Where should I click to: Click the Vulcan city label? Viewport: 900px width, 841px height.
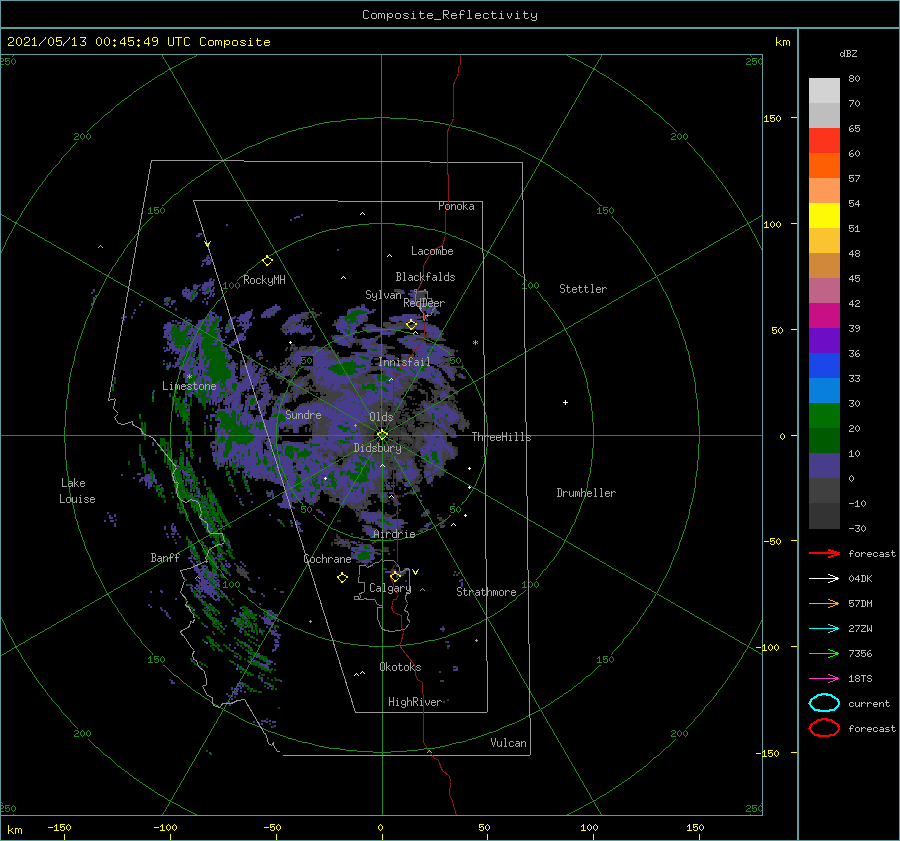(x=508, y=743)
